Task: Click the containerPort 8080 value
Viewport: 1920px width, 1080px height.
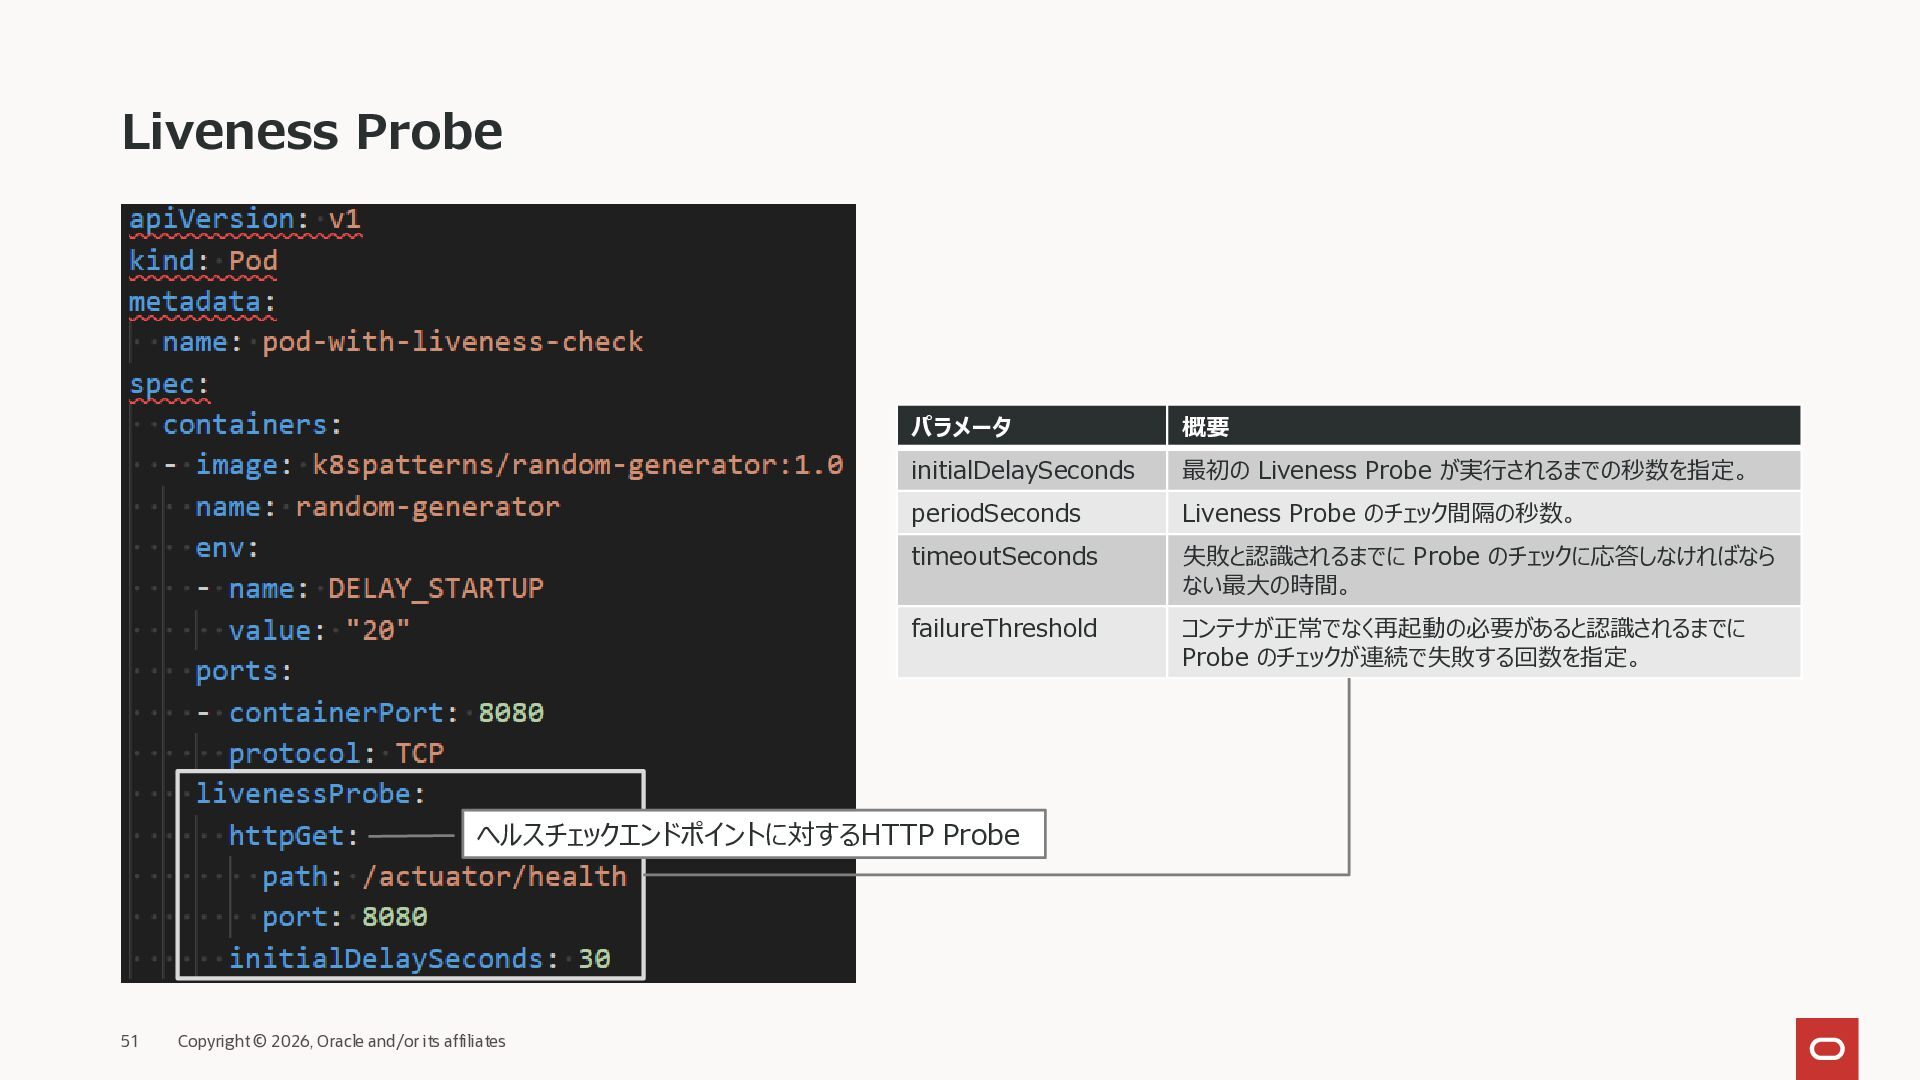Action: click(510, 713)
